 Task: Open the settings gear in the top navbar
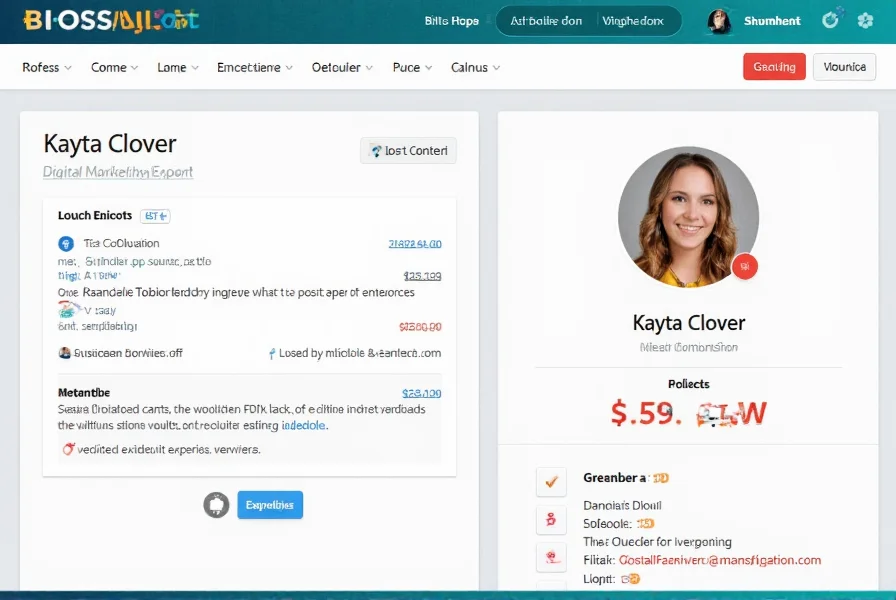coord(866,19)
